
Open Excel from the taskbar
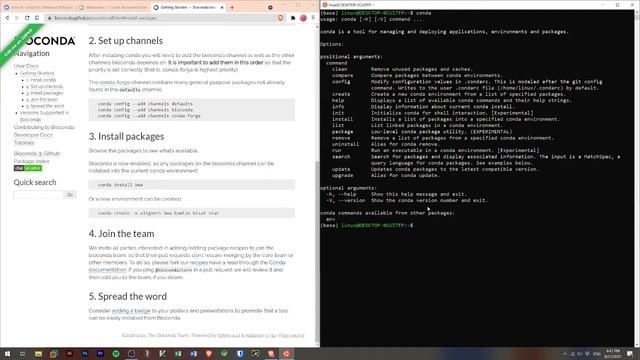178,353
